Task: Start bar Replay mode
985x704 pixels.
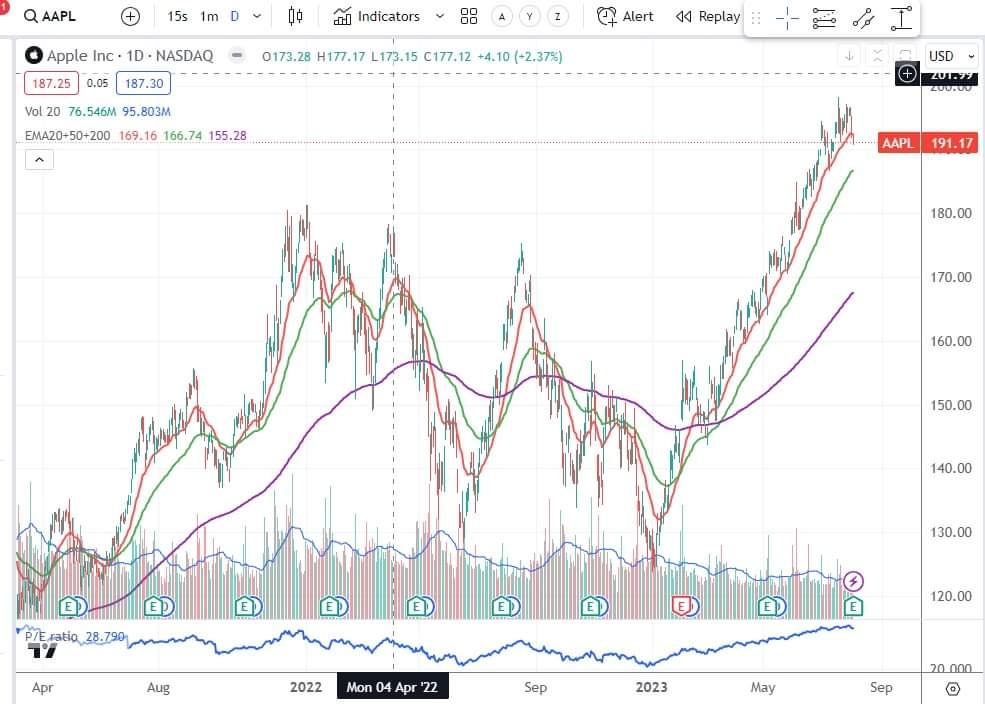Action: pos(708,16)
